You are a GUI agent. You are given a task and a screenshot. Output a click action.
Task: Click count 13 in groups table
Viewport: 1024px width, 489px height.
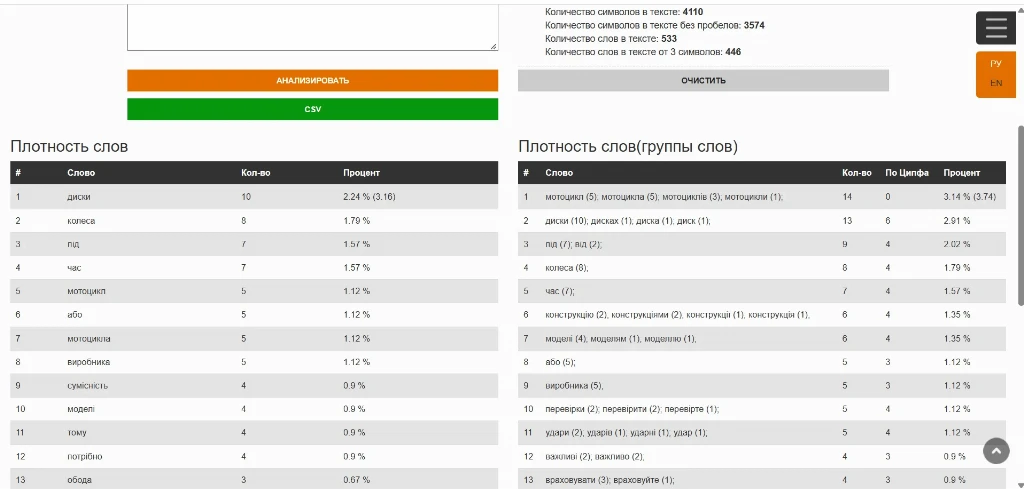pyautogui.click(x=847, y=221)
